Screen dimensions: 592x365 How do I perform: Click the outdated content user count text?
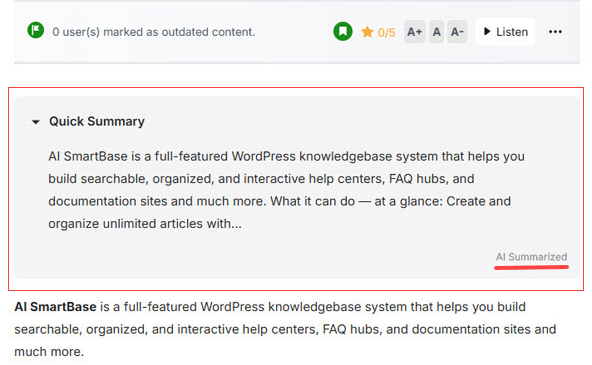pyautogui.click(x=154, y=32)
